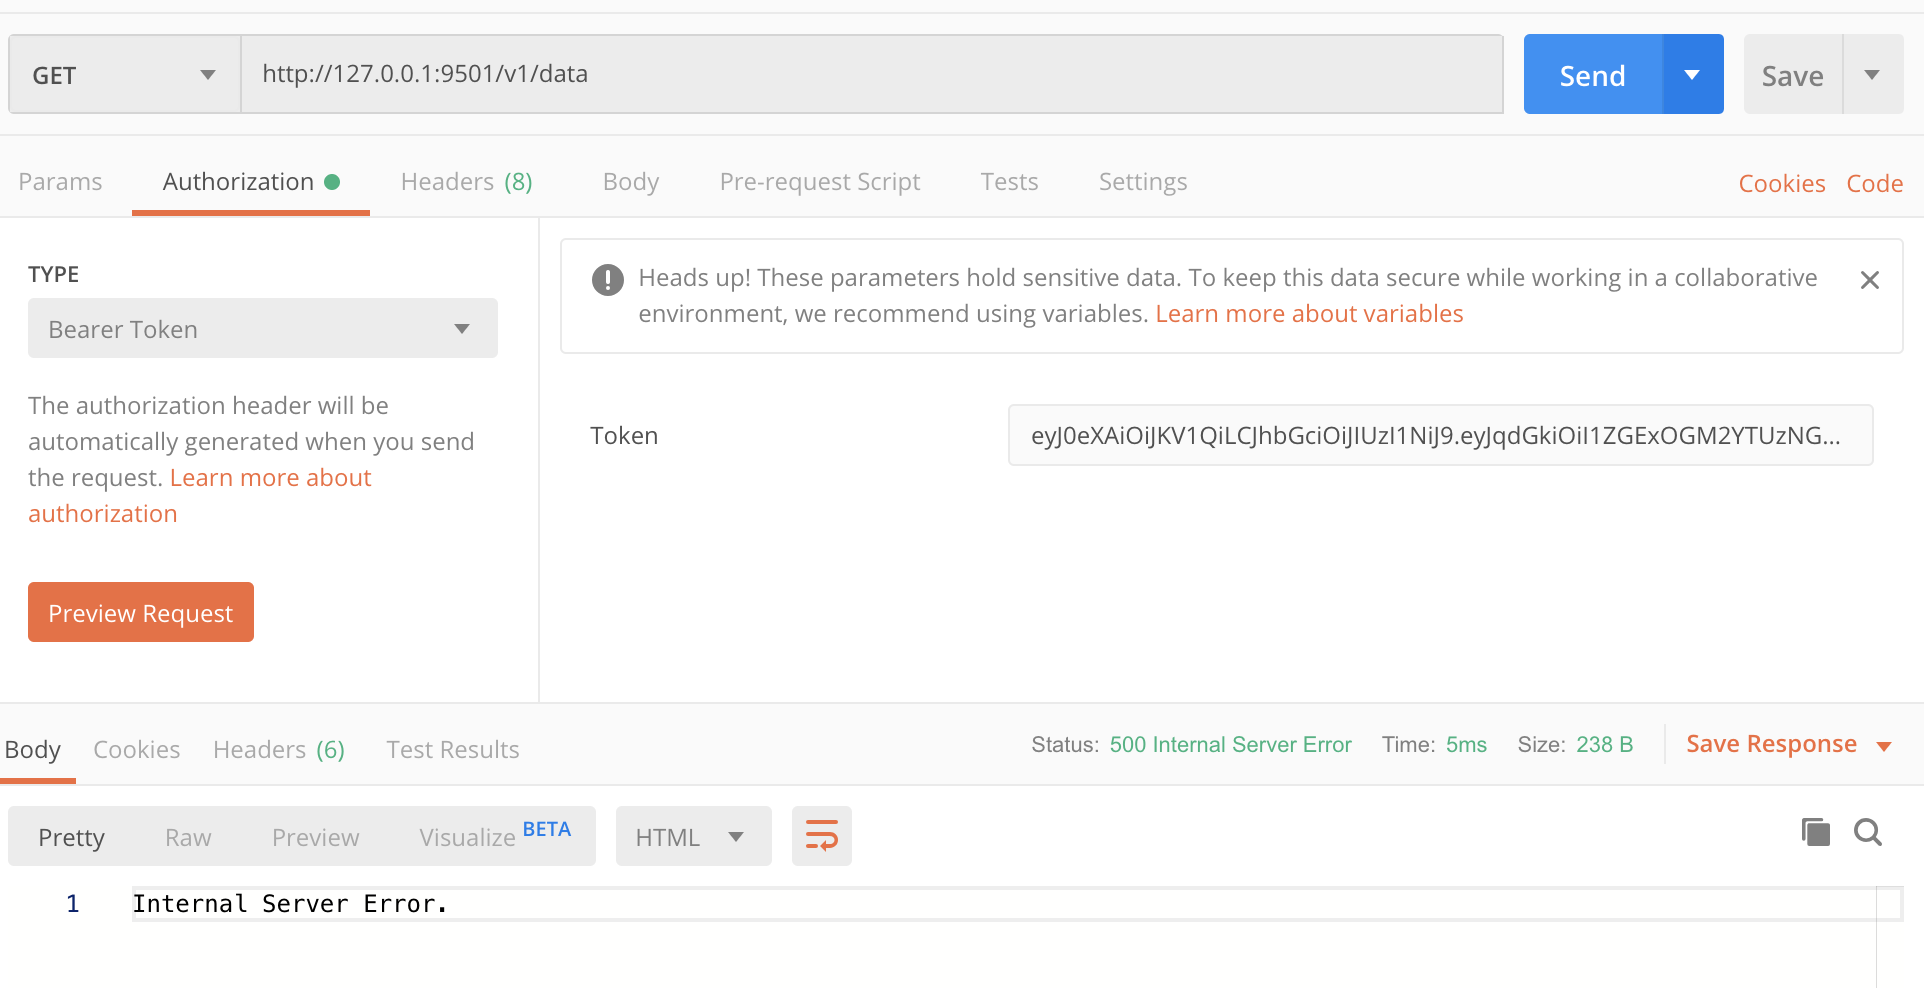The width and height of the screenshot is (1926, 988).
Task: Copy the response body
Action: 1815,831
